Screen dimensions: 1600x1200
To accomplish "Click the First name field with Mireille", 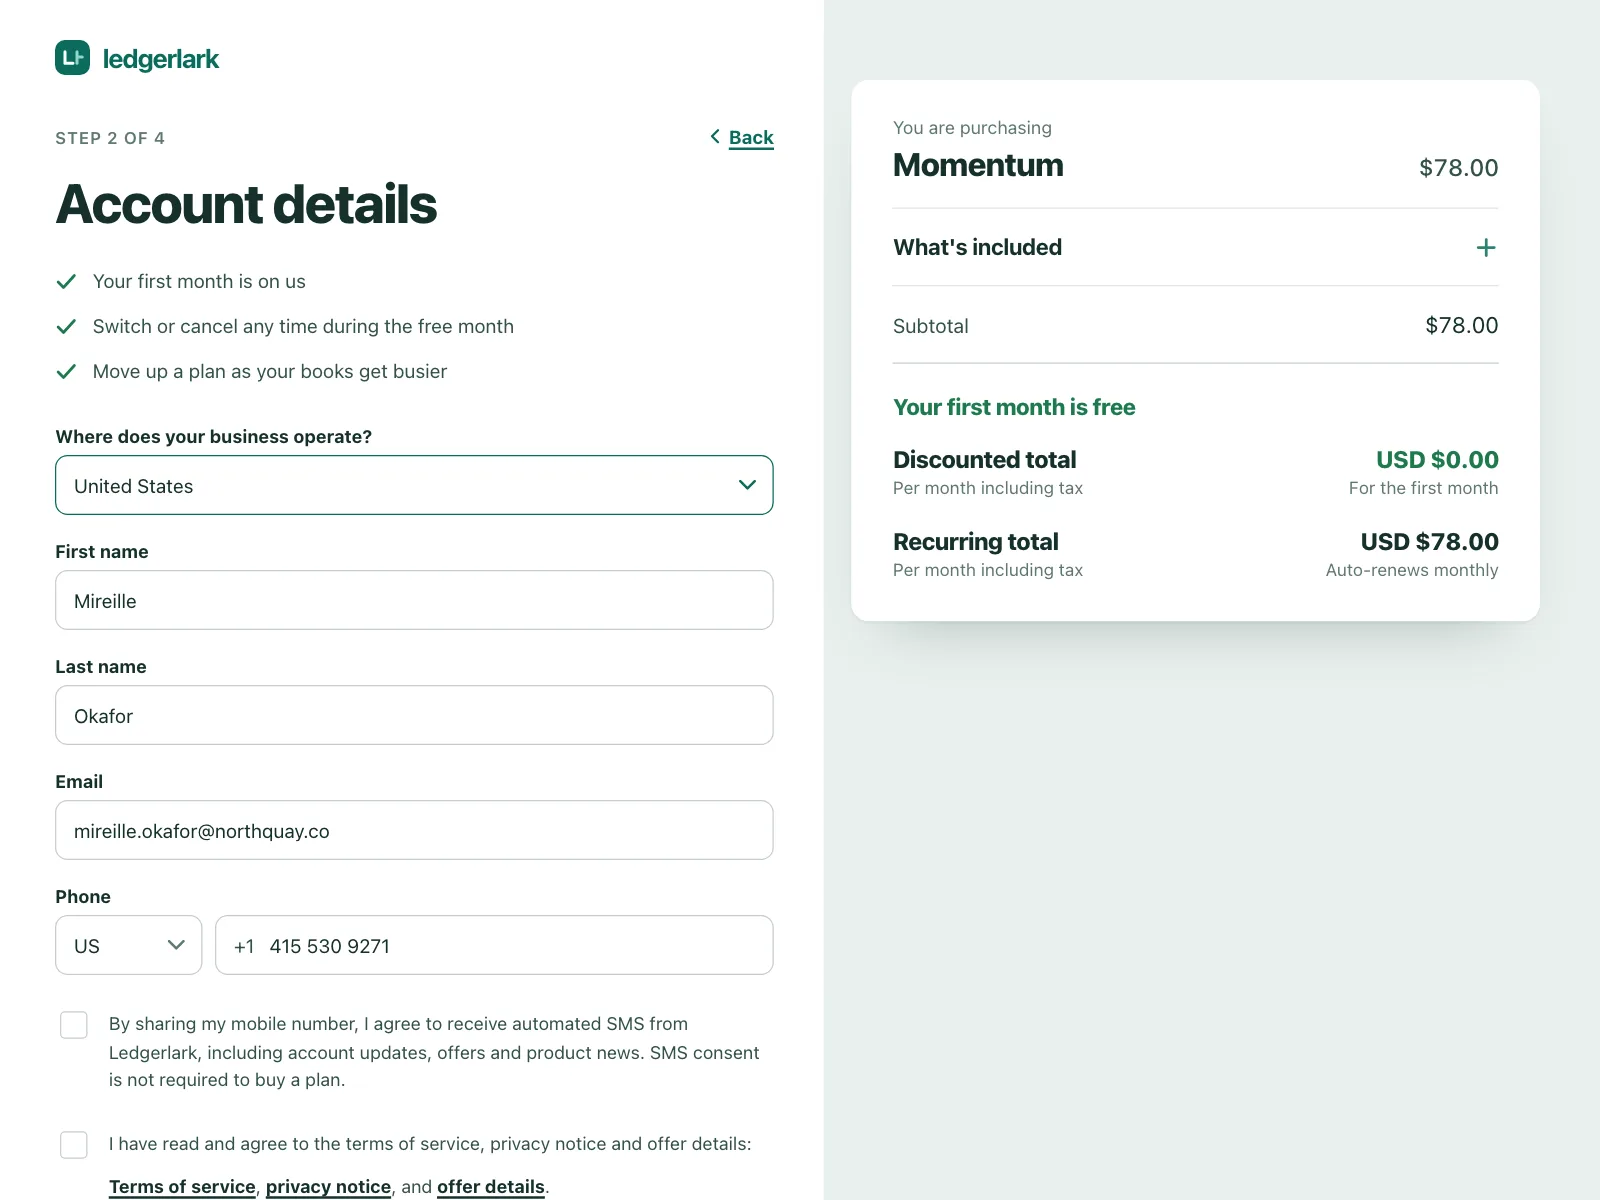I will (414, 600).
